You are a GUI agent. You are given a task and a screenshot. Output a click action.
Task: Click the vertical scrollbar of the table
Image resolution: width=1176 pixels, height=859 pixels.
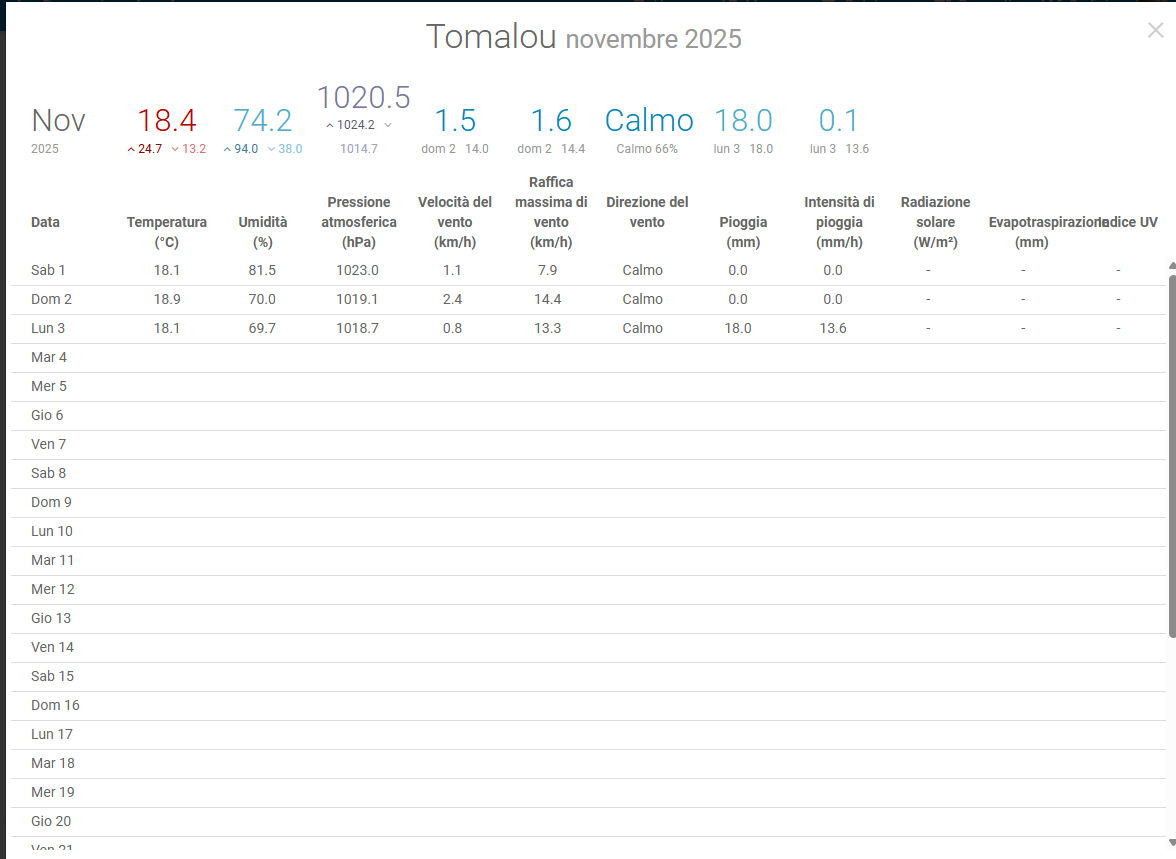pos(1171,450)
